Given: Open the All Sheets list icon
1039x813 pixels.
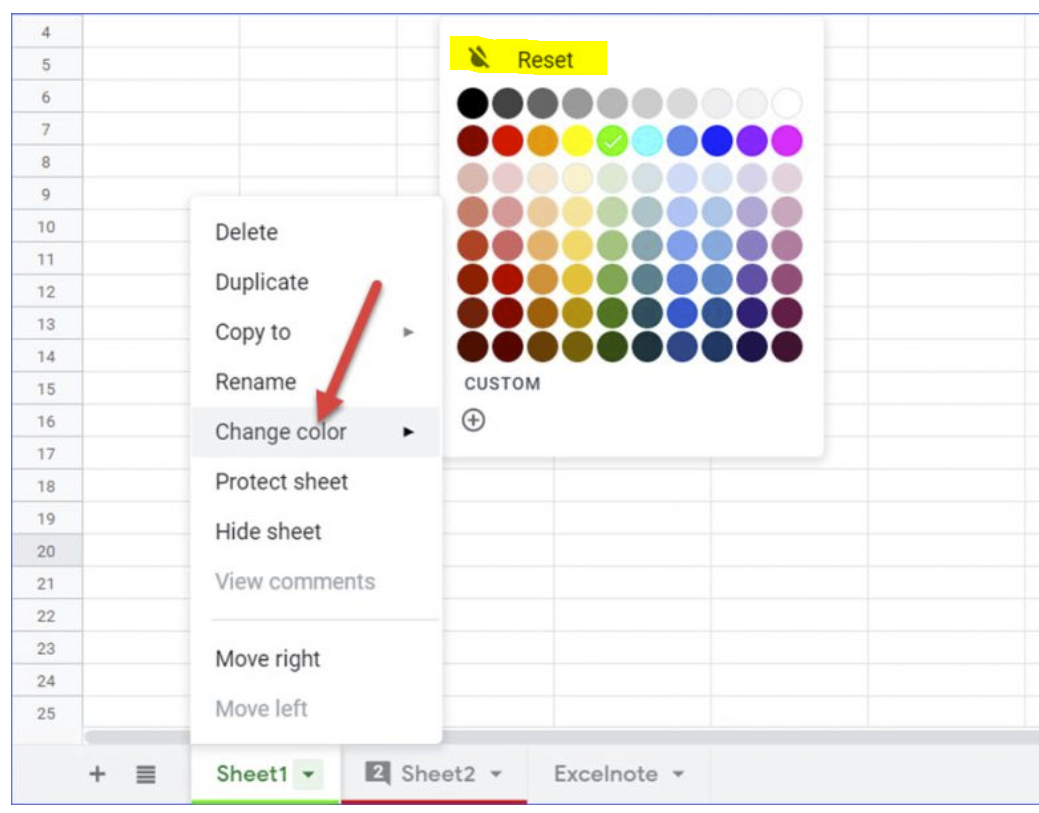Looking at the screenshot, I should 145,773.
